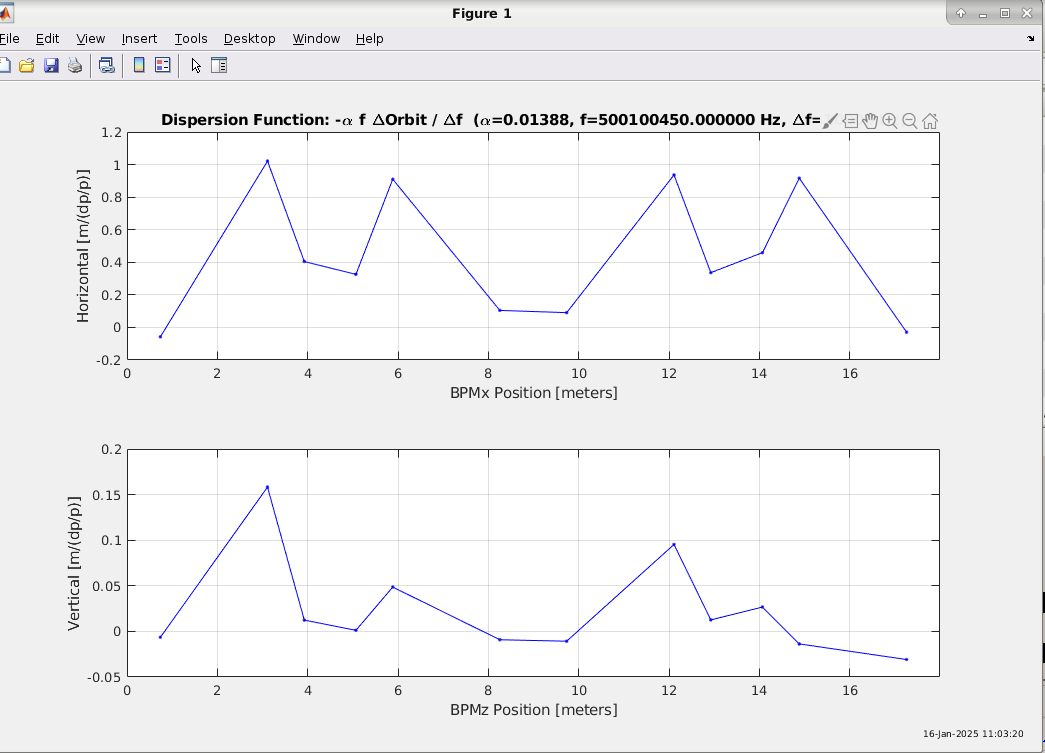Screen dimensions: 1045x753
Task: Insert a legend from the toolbar
Action: 162,66
